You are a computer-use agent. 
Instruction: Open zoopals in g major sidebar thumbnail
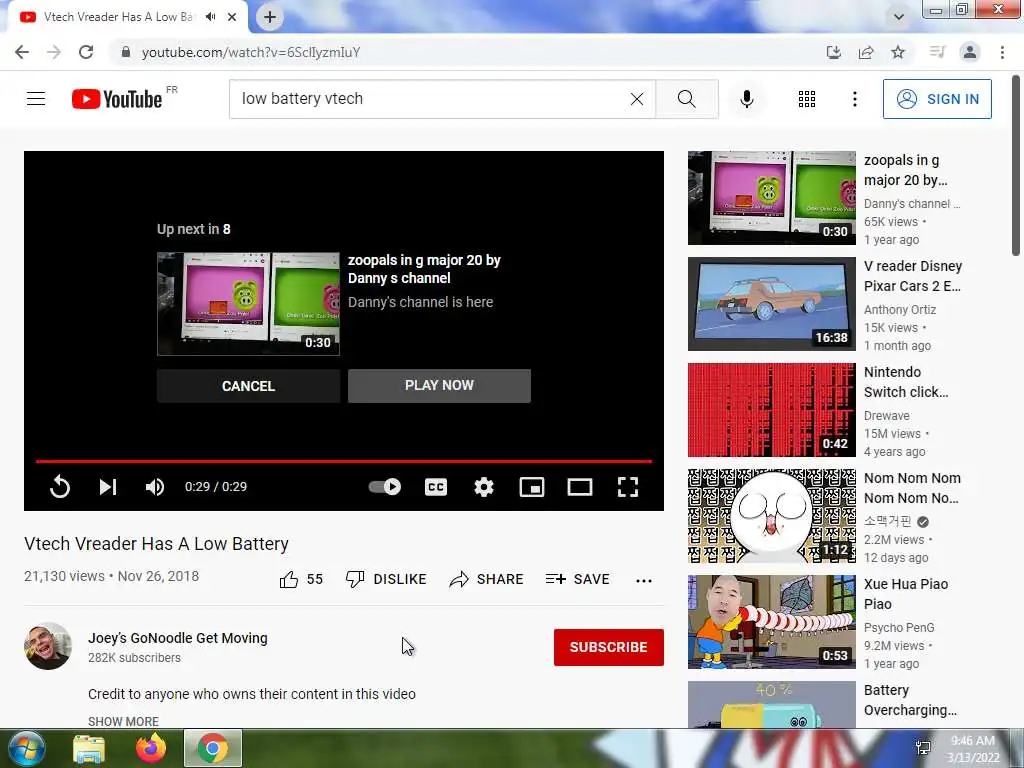tap(771, 198)
